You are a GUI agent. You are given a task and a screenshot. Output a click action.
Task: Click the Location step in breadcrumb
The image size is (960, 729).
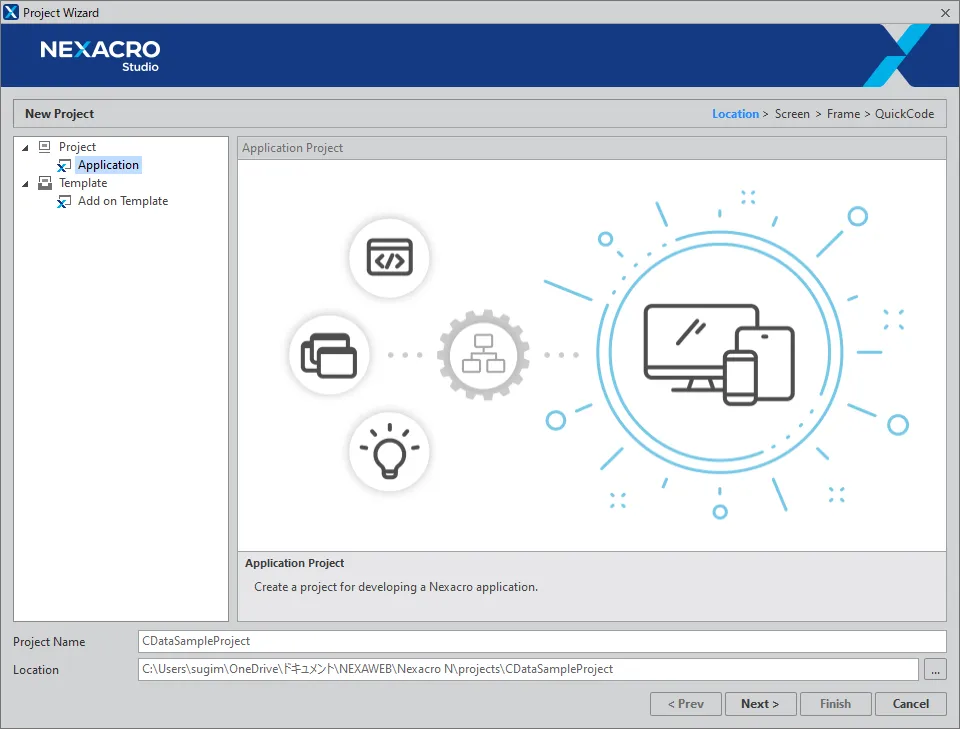[735, 114]
